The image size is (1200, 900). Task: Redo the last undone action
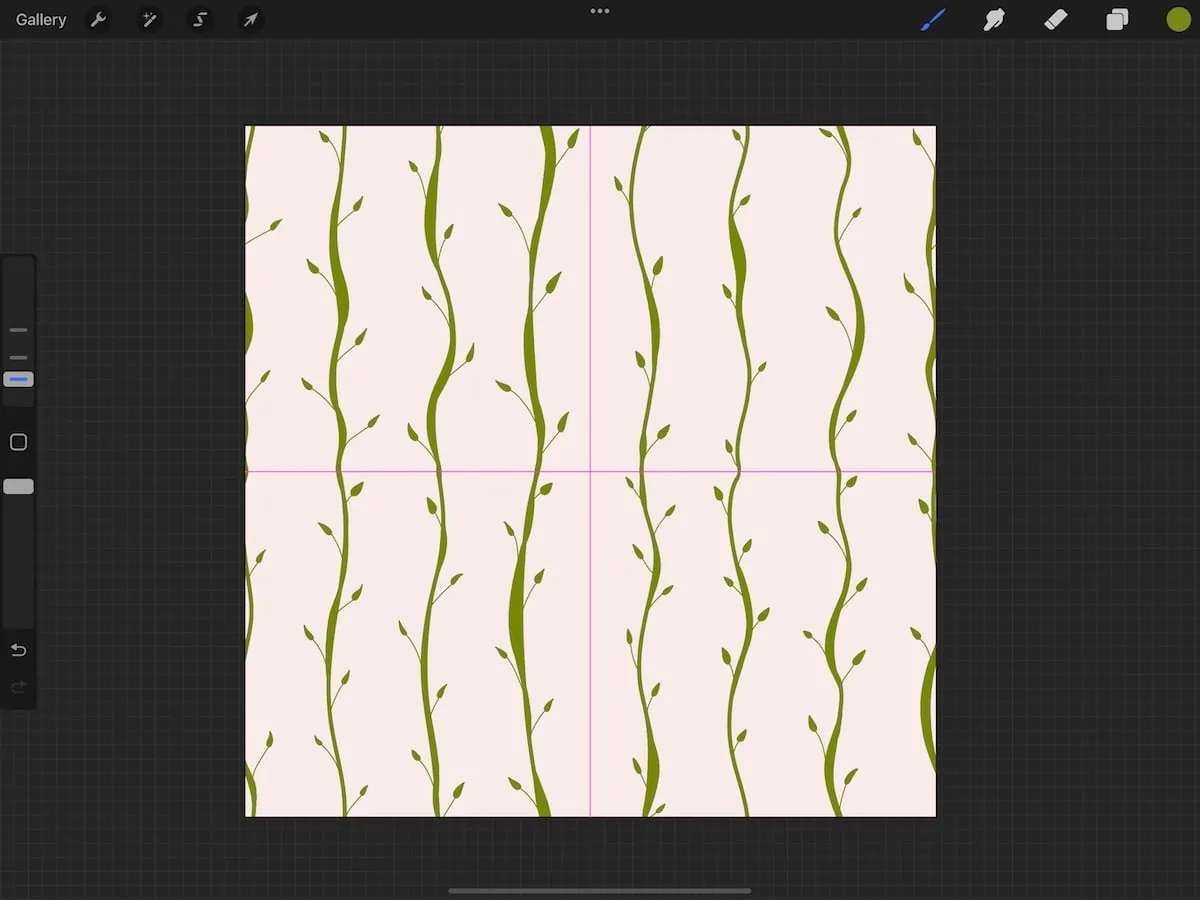click(18, 687)
